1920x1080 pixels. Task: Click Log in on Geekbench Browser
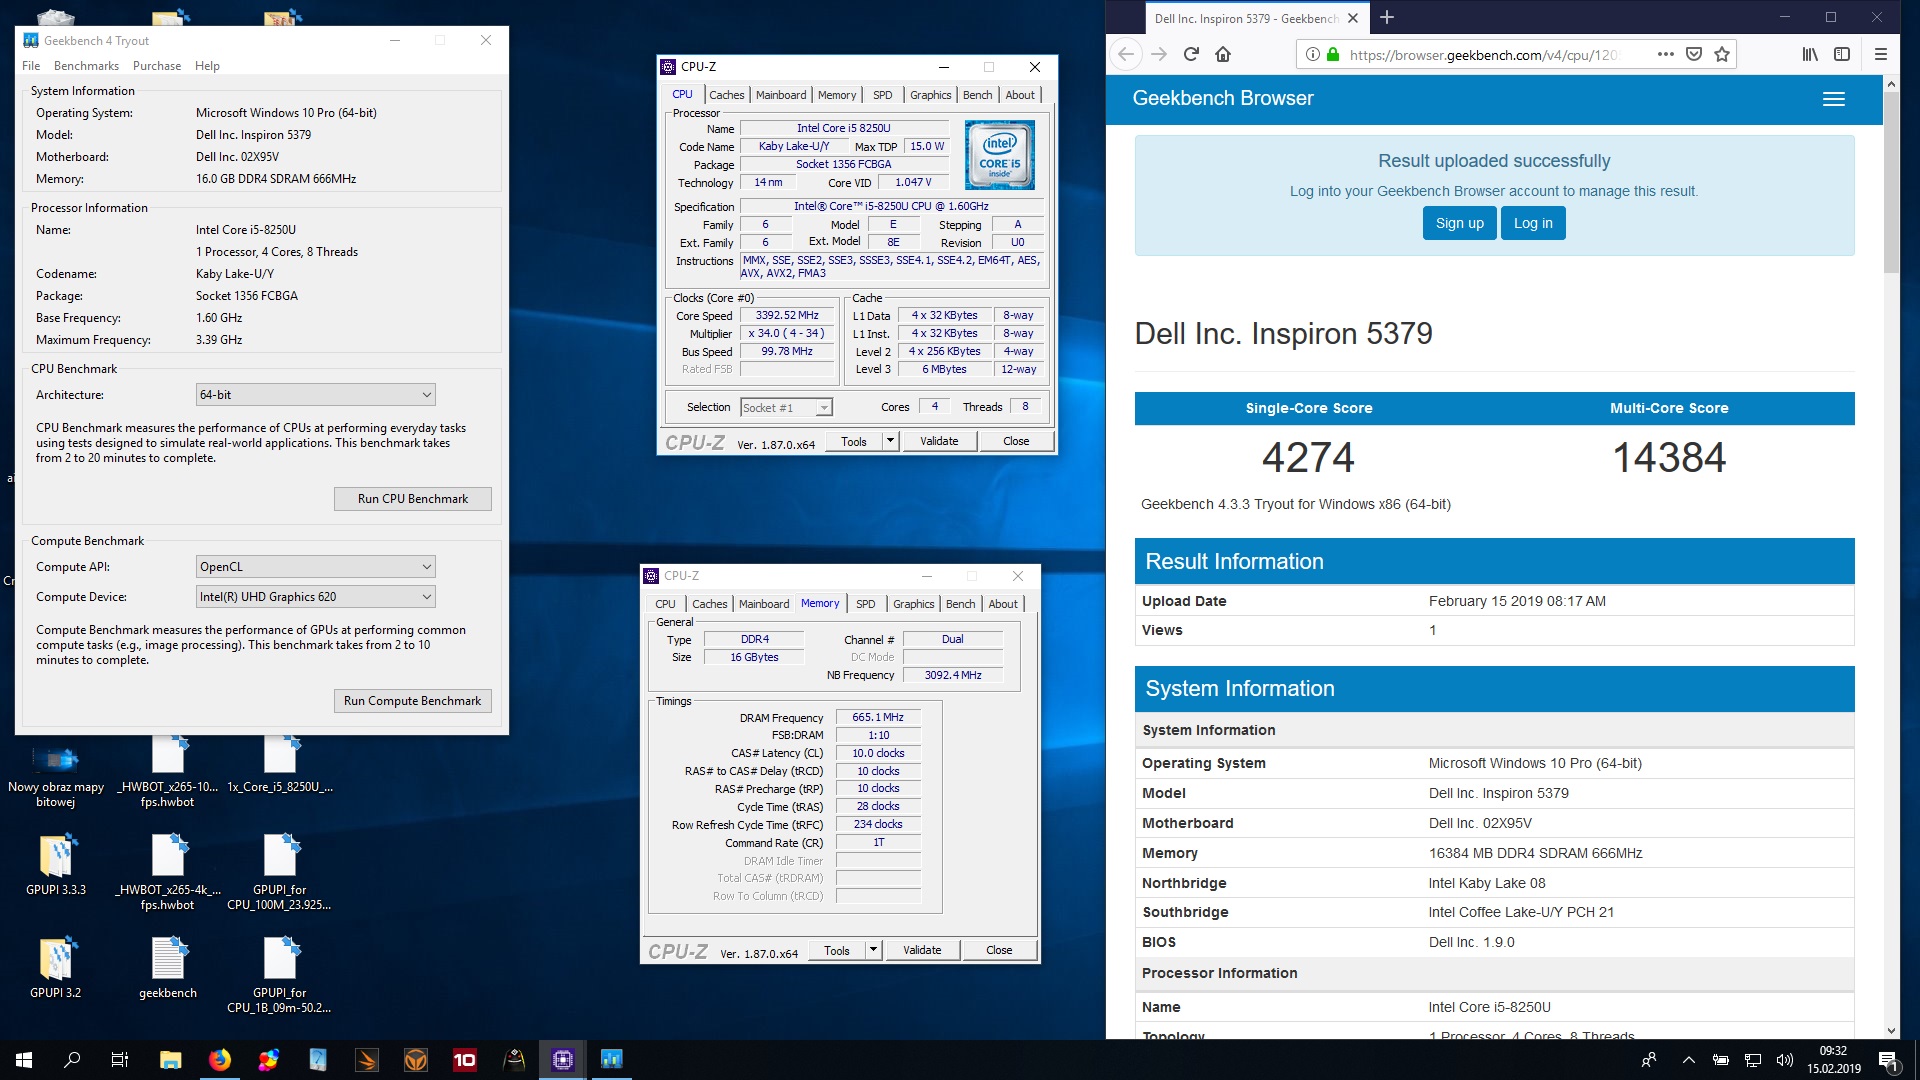tap(1533, 223)
